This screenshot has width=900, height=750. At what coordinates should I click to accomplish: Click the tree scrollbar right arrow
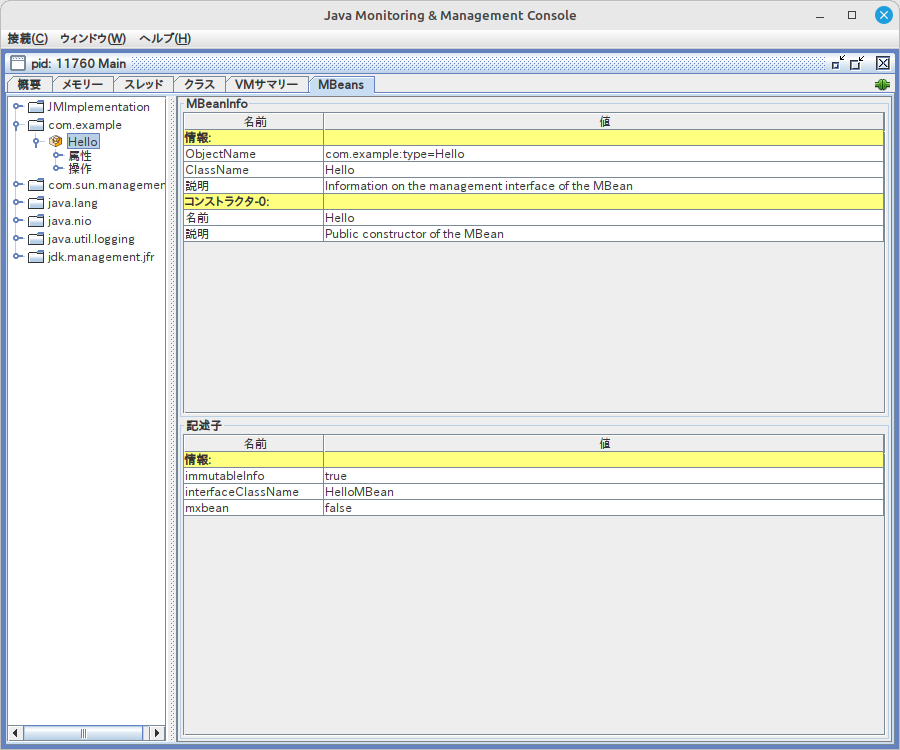pos(157,733)
